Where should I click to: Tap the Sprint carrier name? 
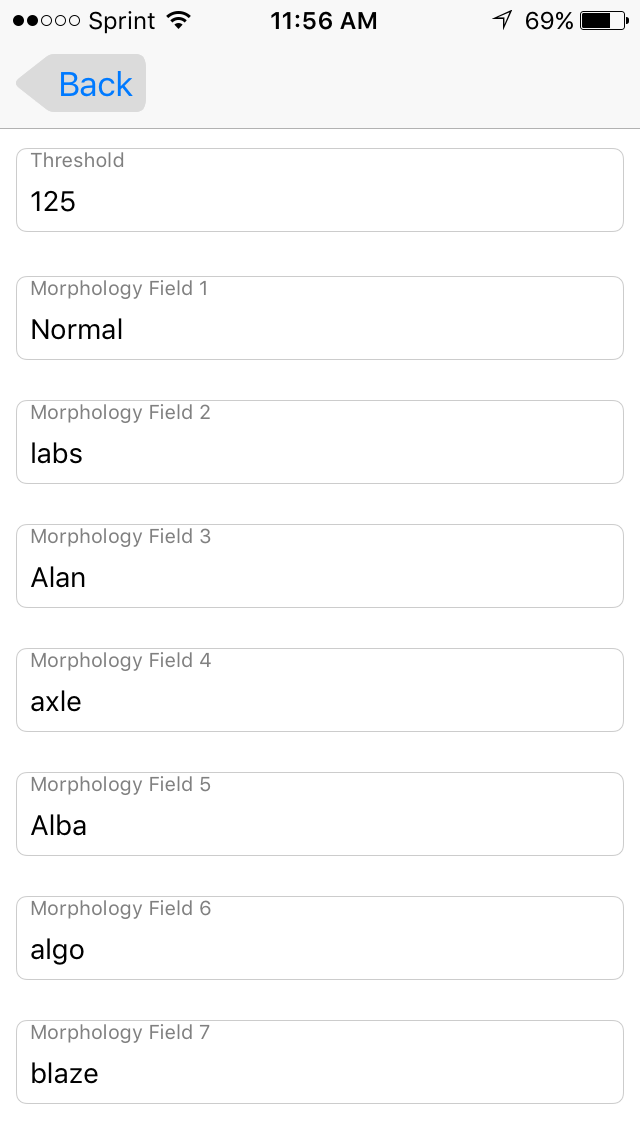pyautogui.click(x=122, y=20)
